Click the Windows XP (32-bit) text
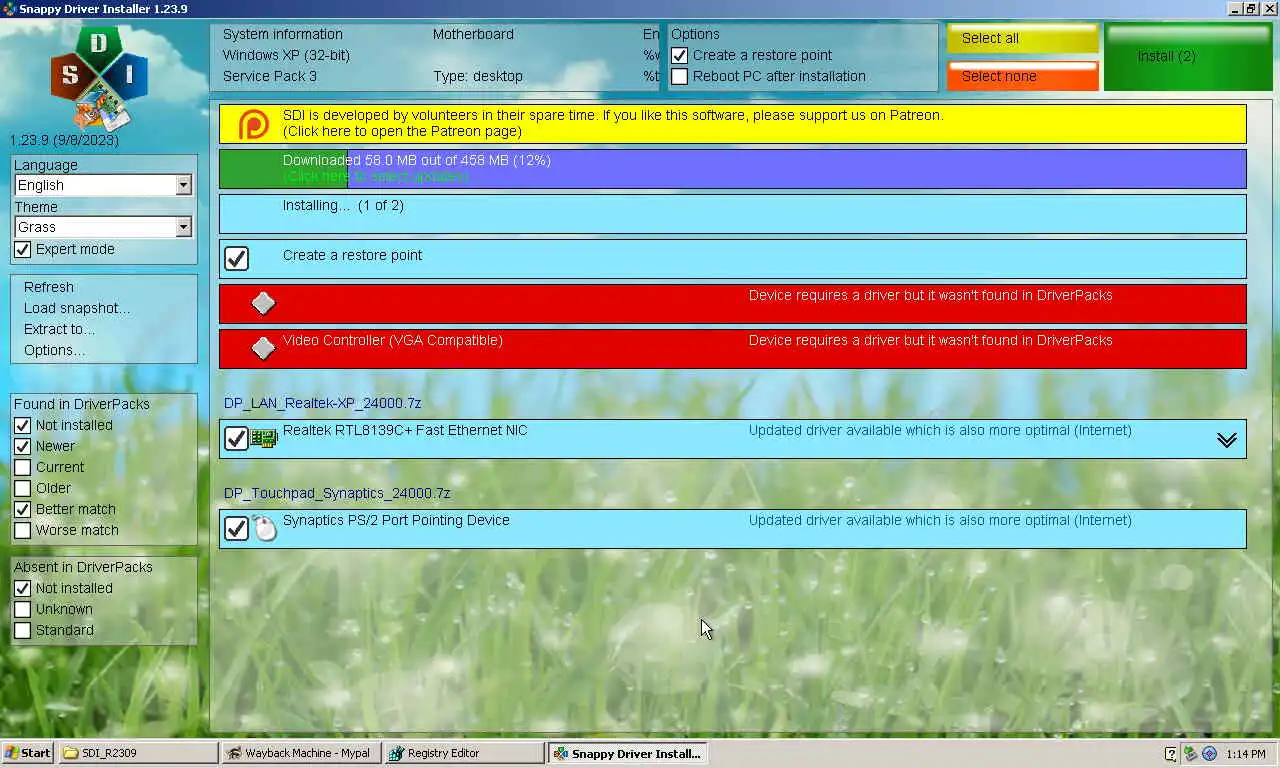 (286, 55)
